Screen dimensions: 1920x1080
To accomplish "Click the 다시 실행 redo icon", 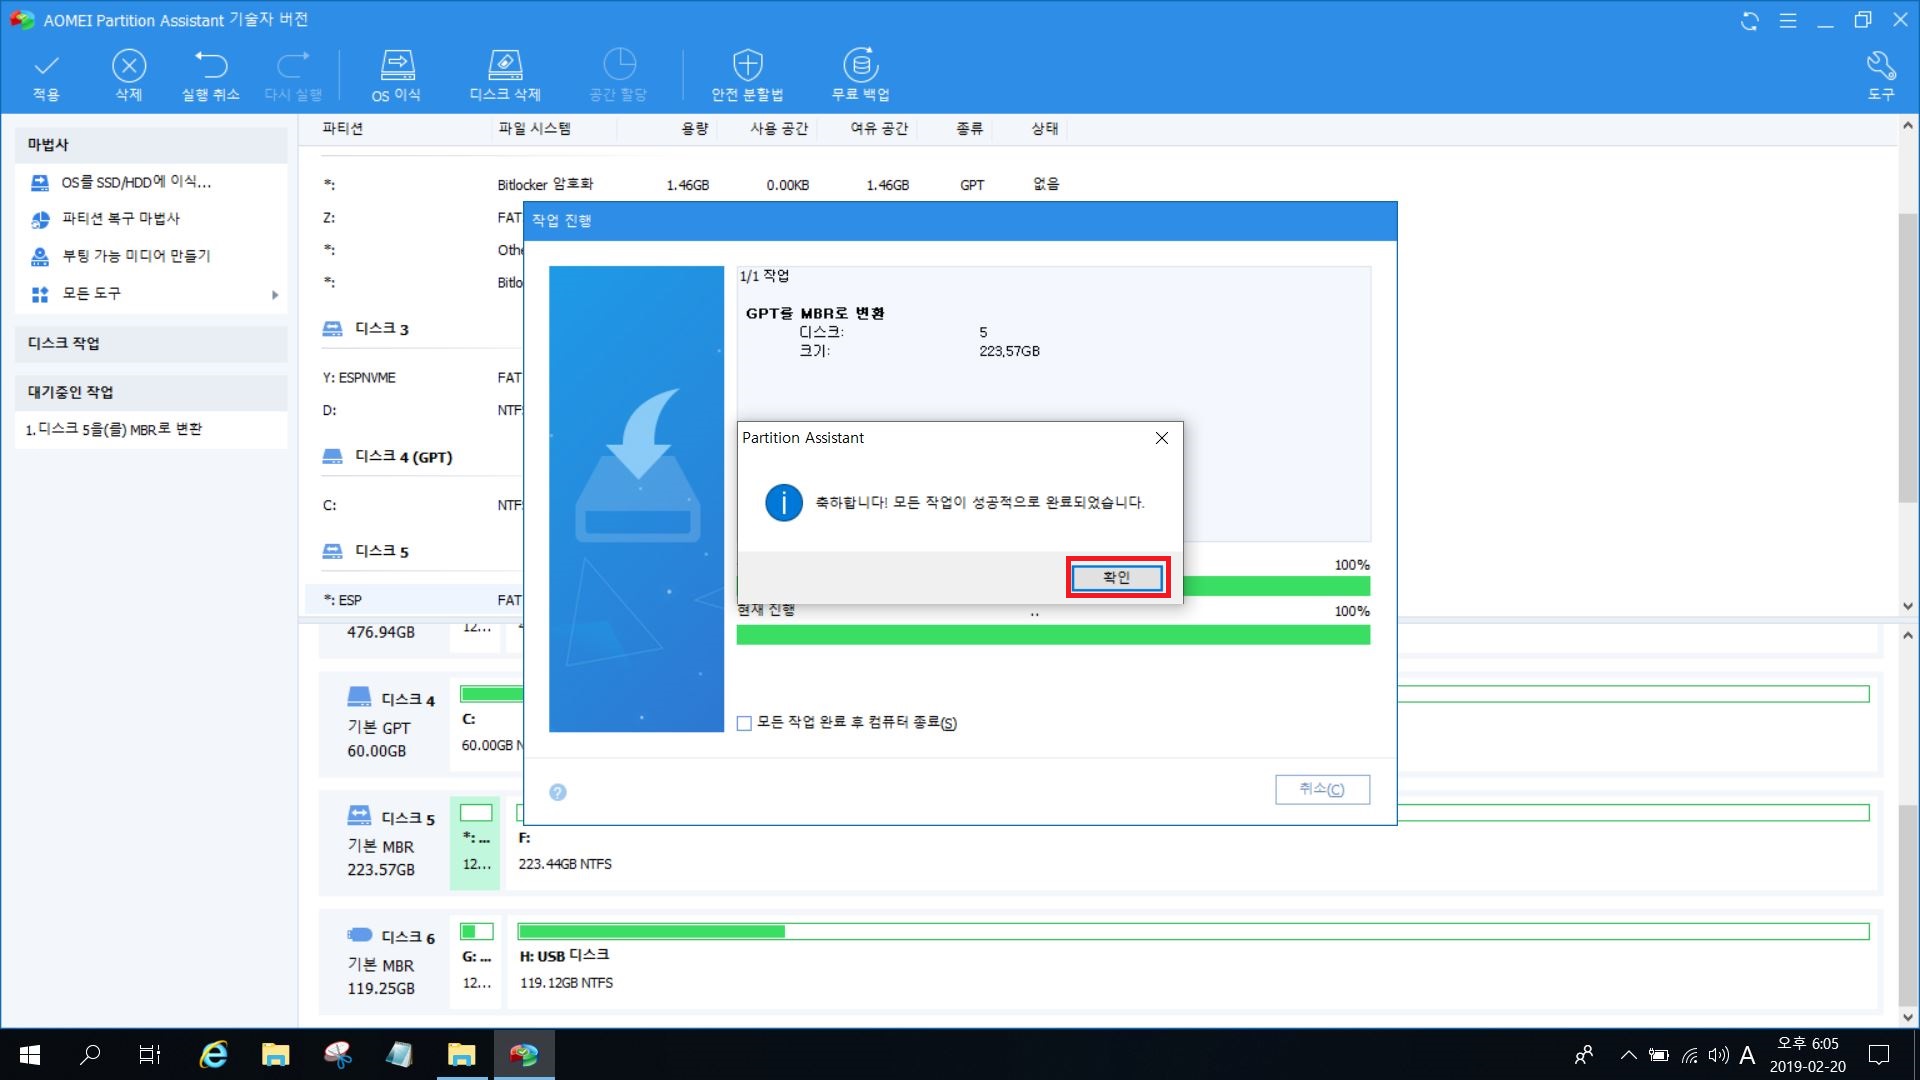I will [293, 67].
